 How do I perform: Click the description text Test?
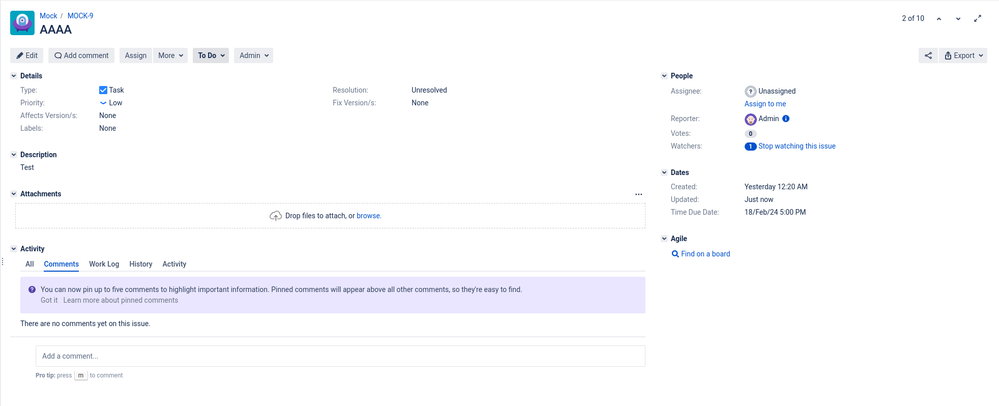tap(27, 168)
